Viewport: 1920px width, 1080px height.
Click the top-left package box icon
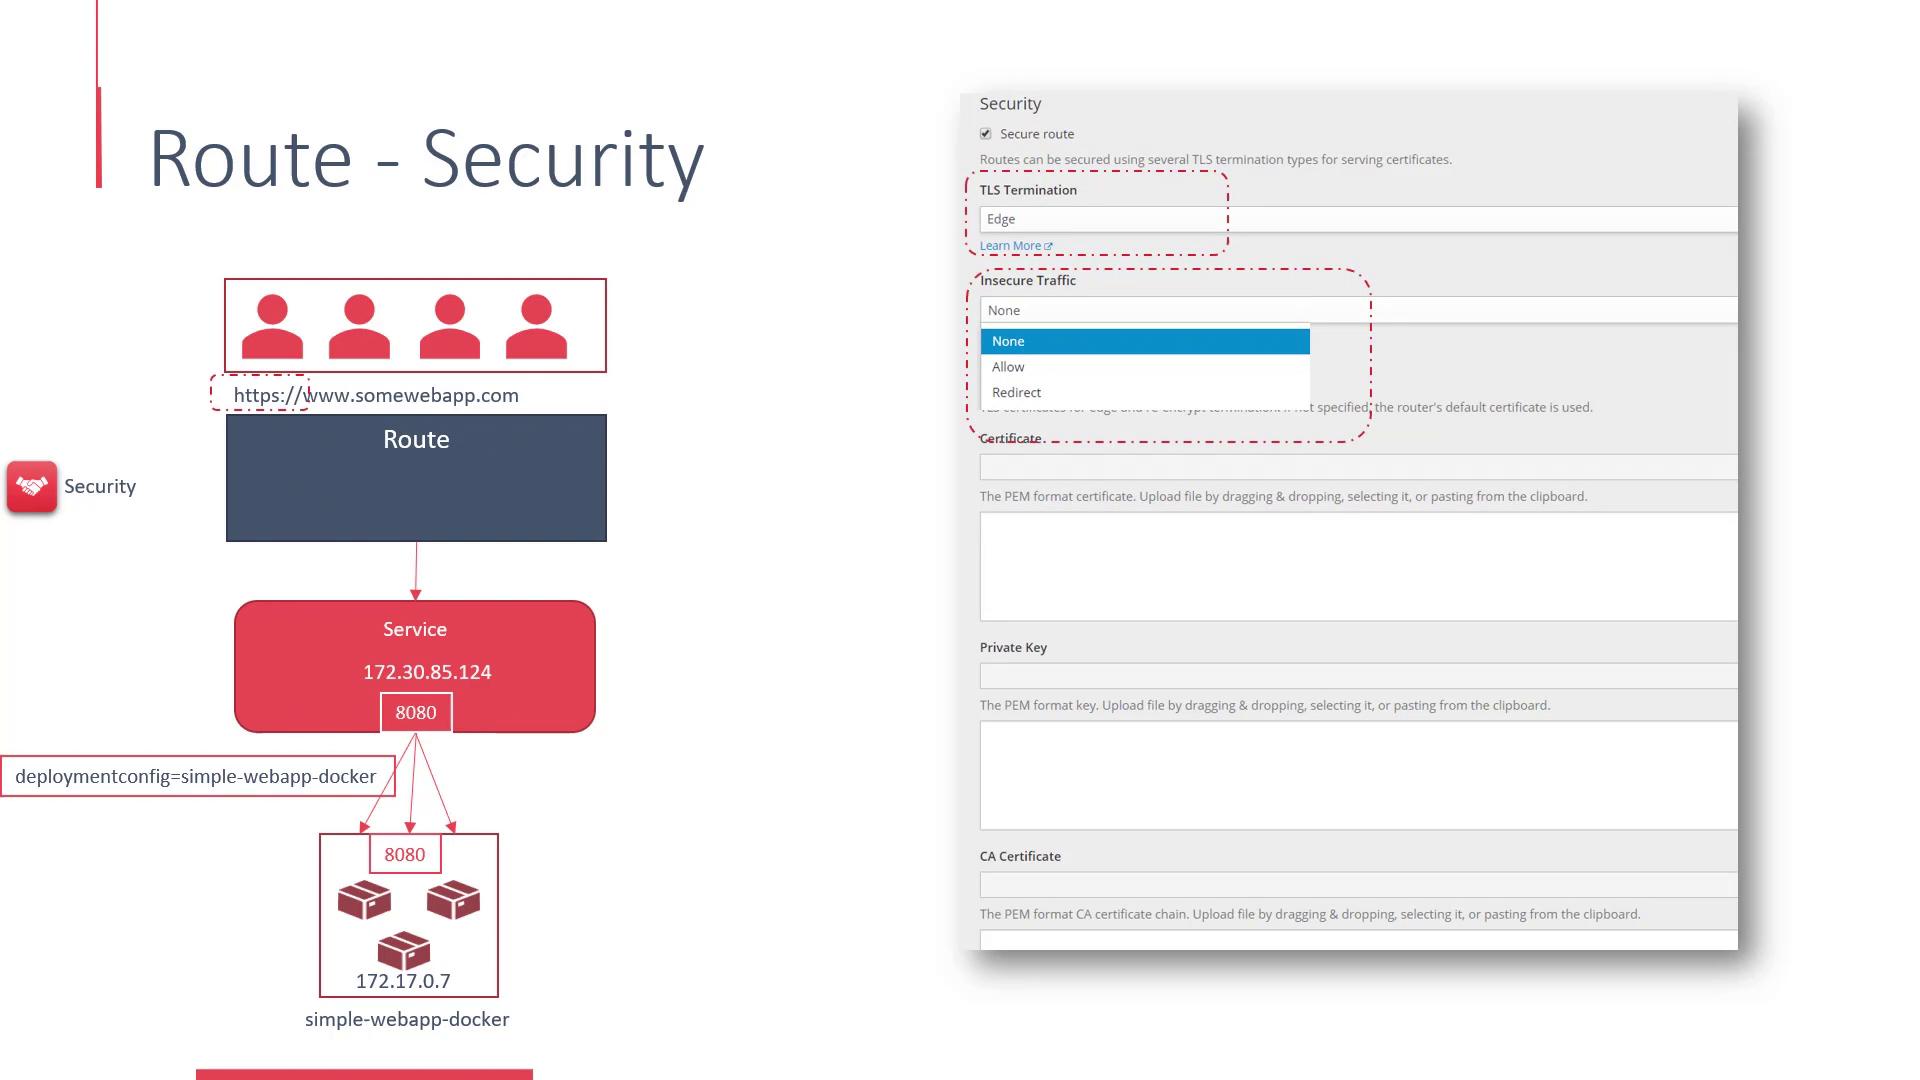pos(364,900)
